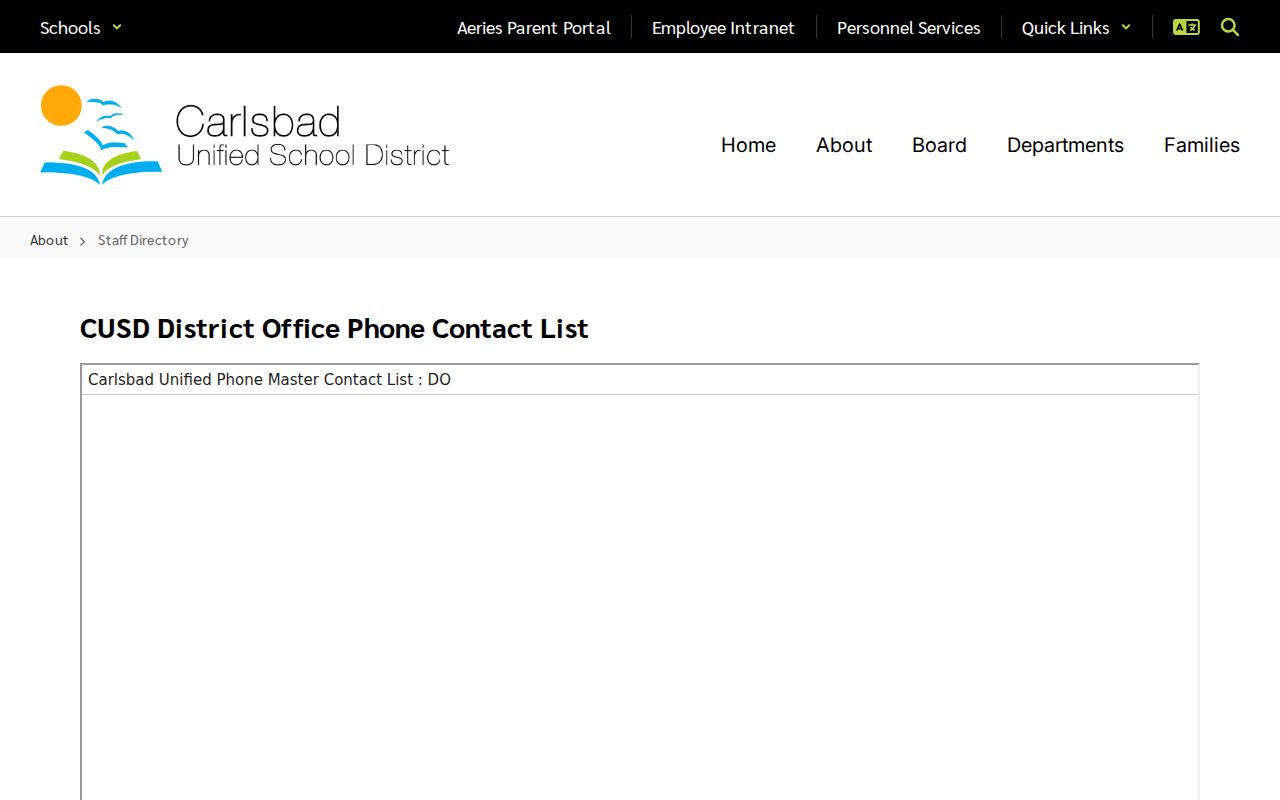Open the Families menu item
Screen dimensions: 1280x800
(x=1202, y=145)
